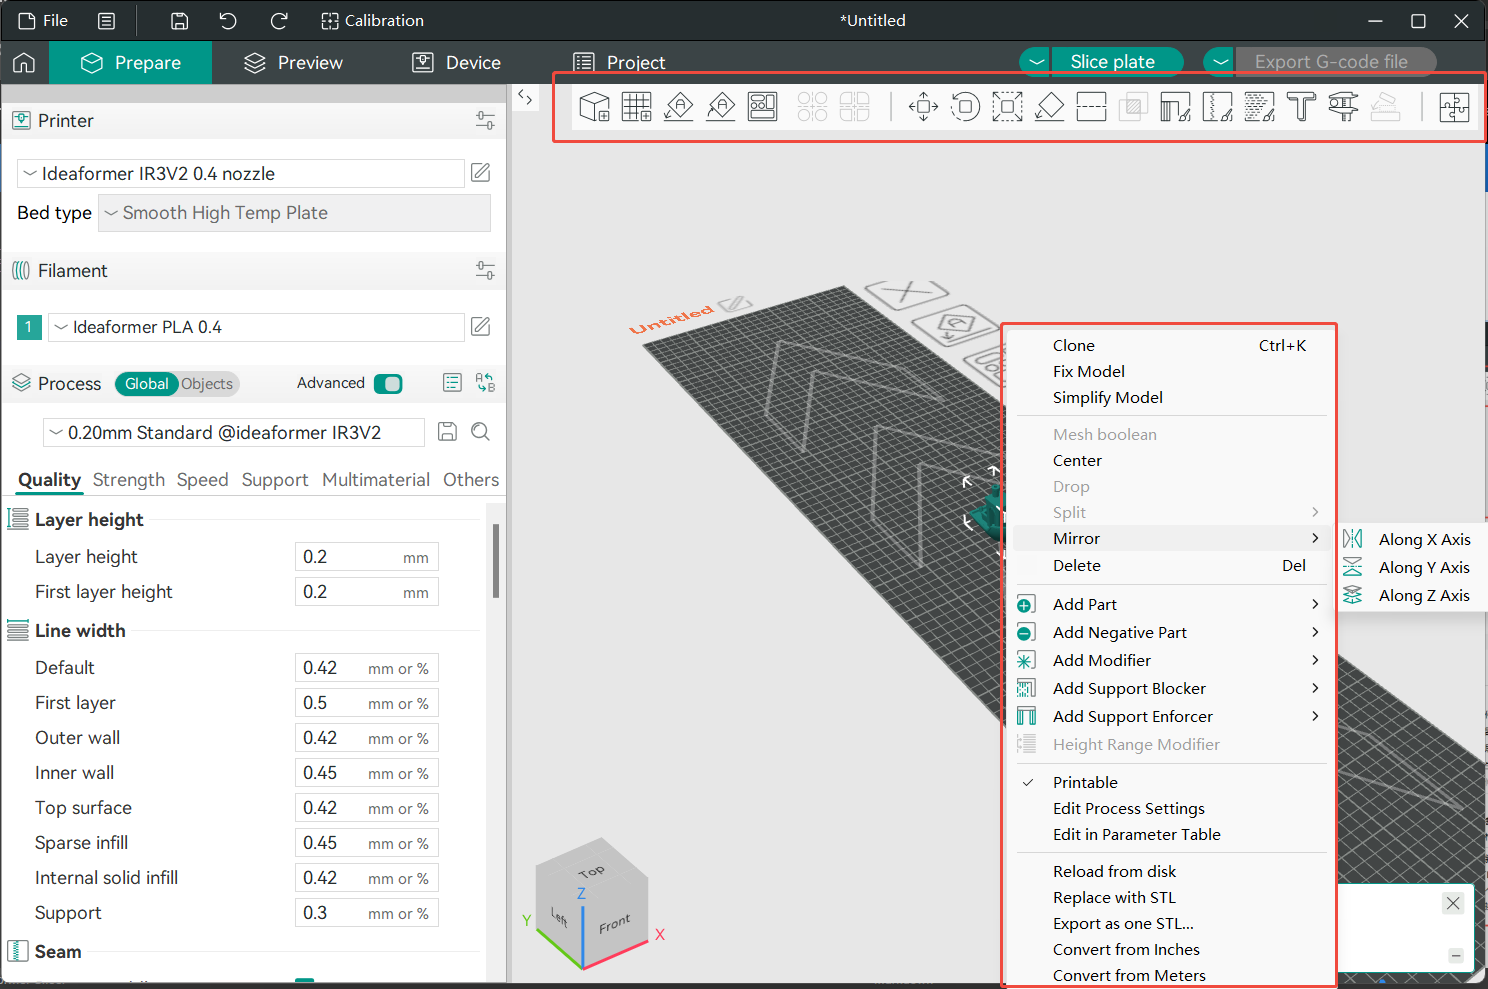Open the Calibration menu

[372, 20]
